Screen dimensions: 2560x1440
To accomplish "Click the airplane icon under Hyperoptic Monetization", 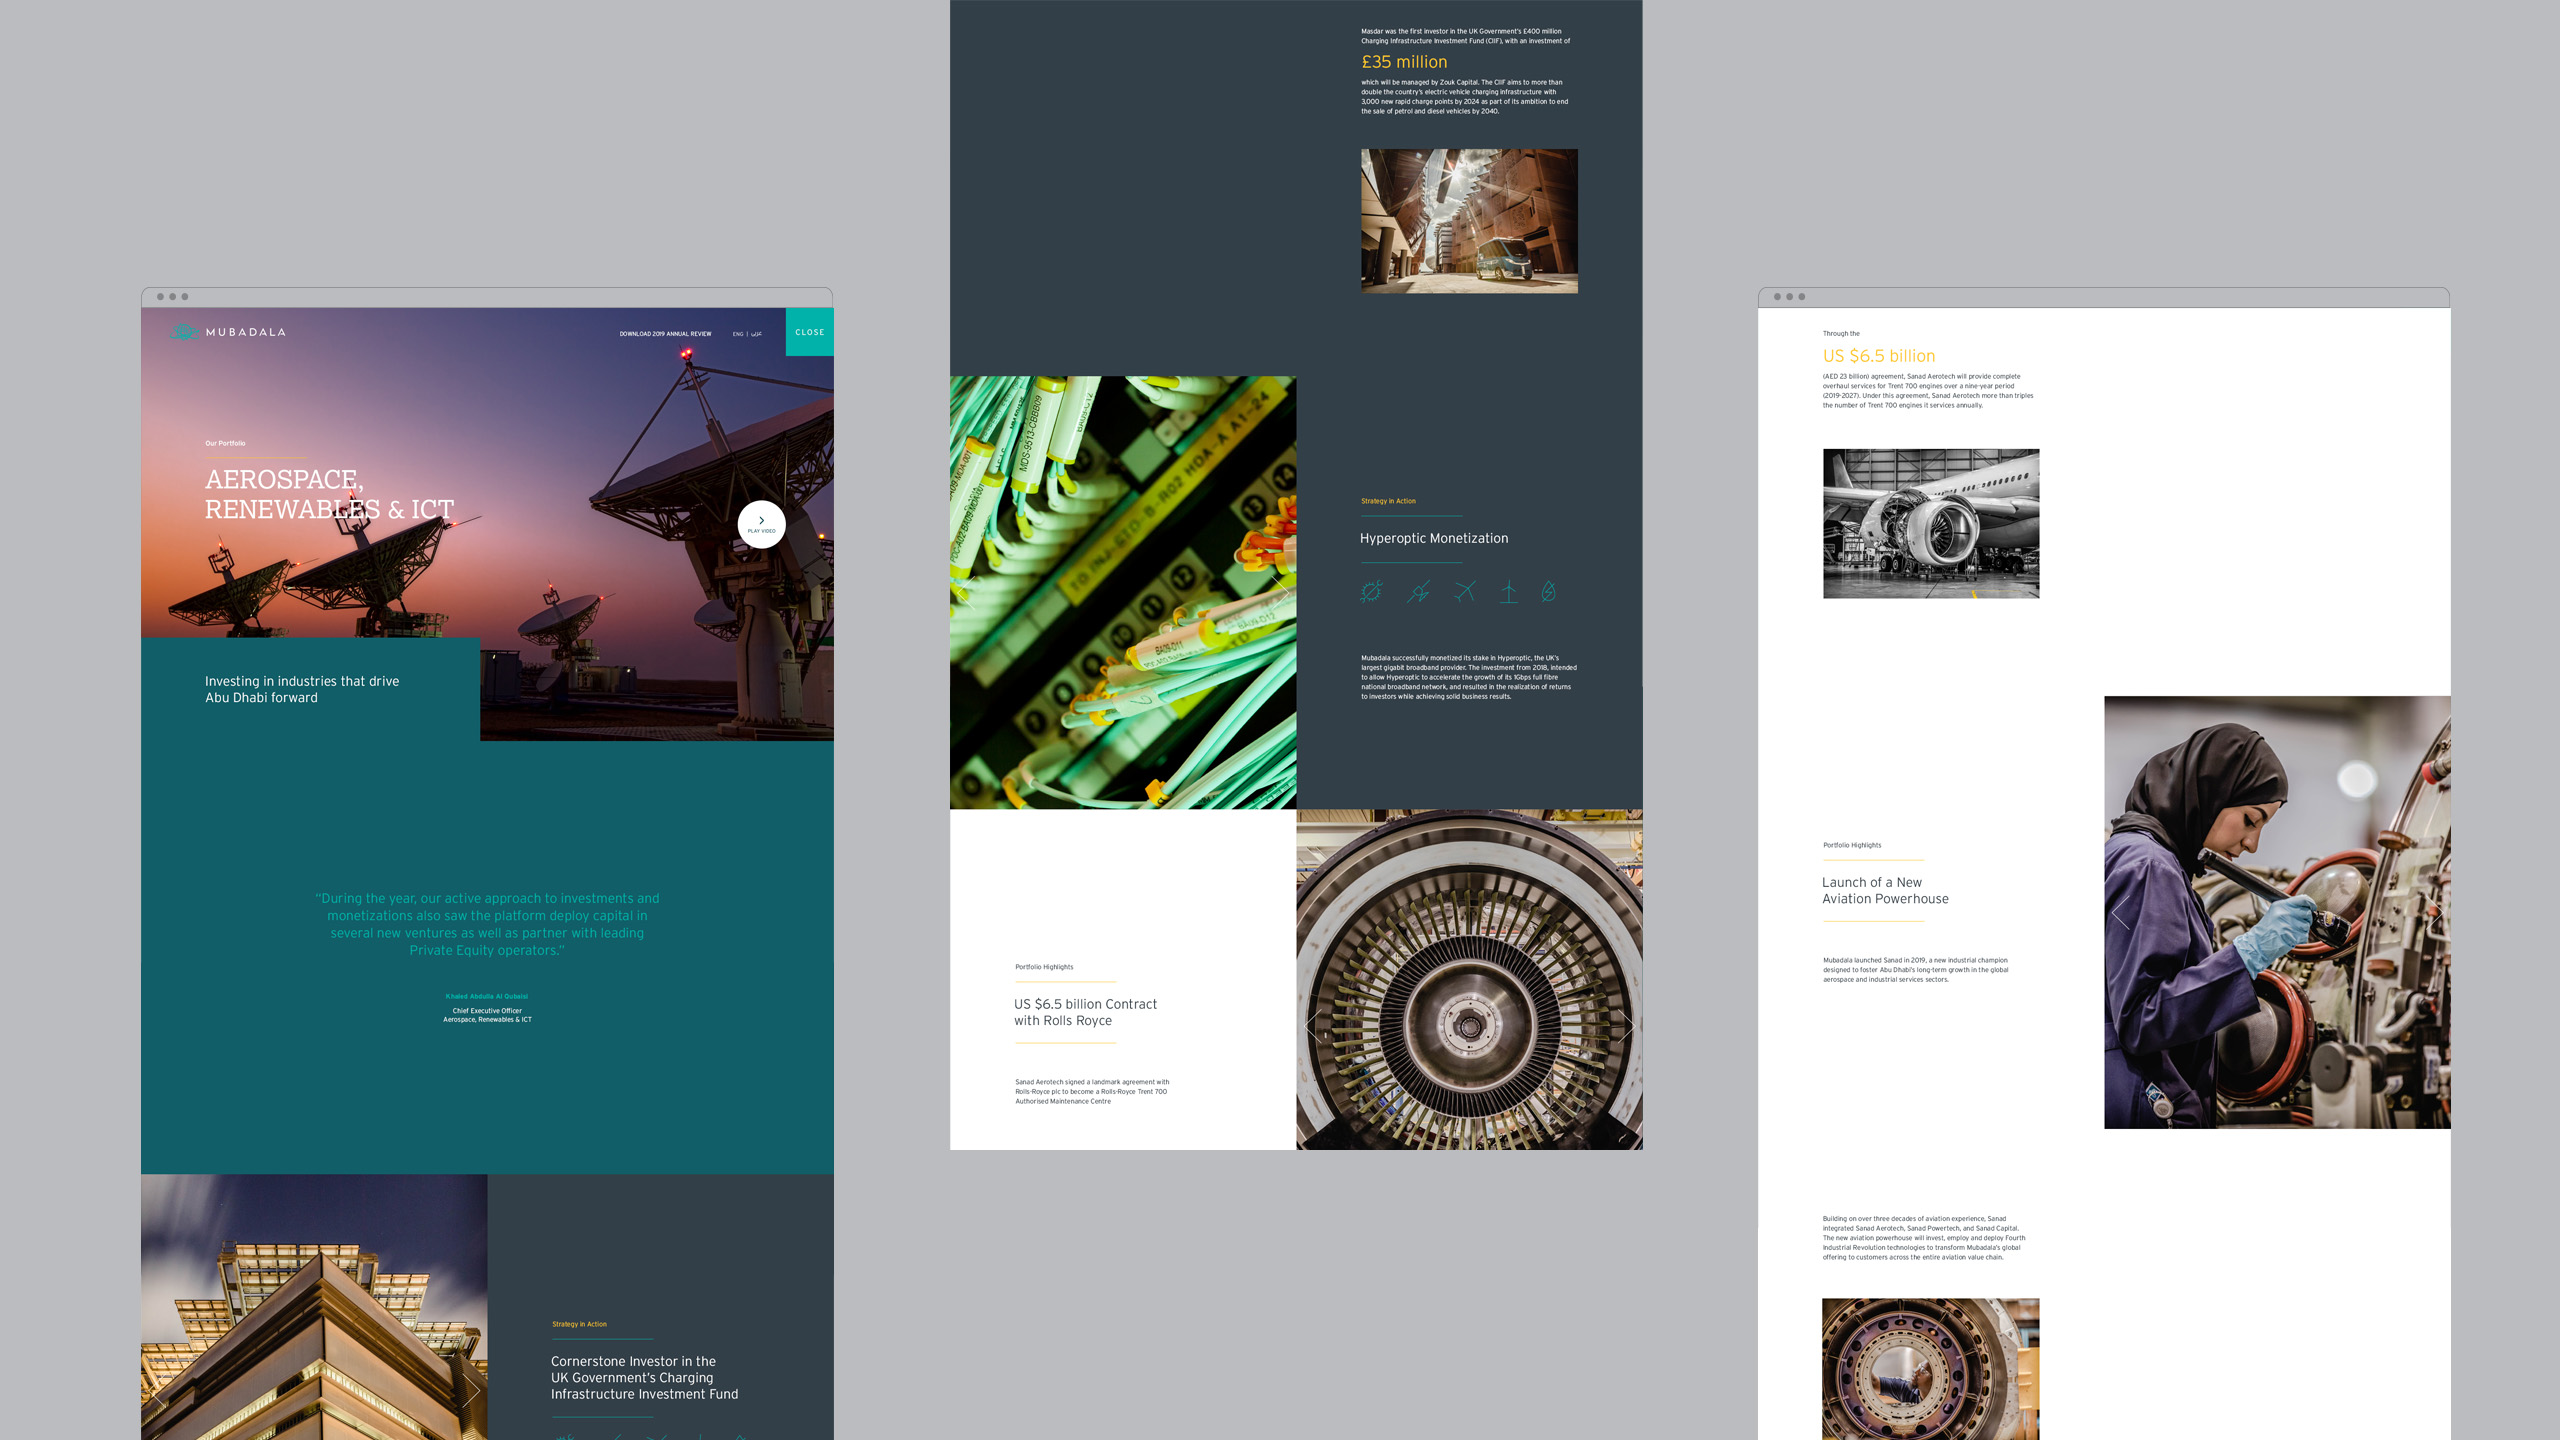I will pyautogui.click(x=1465, y=592).
